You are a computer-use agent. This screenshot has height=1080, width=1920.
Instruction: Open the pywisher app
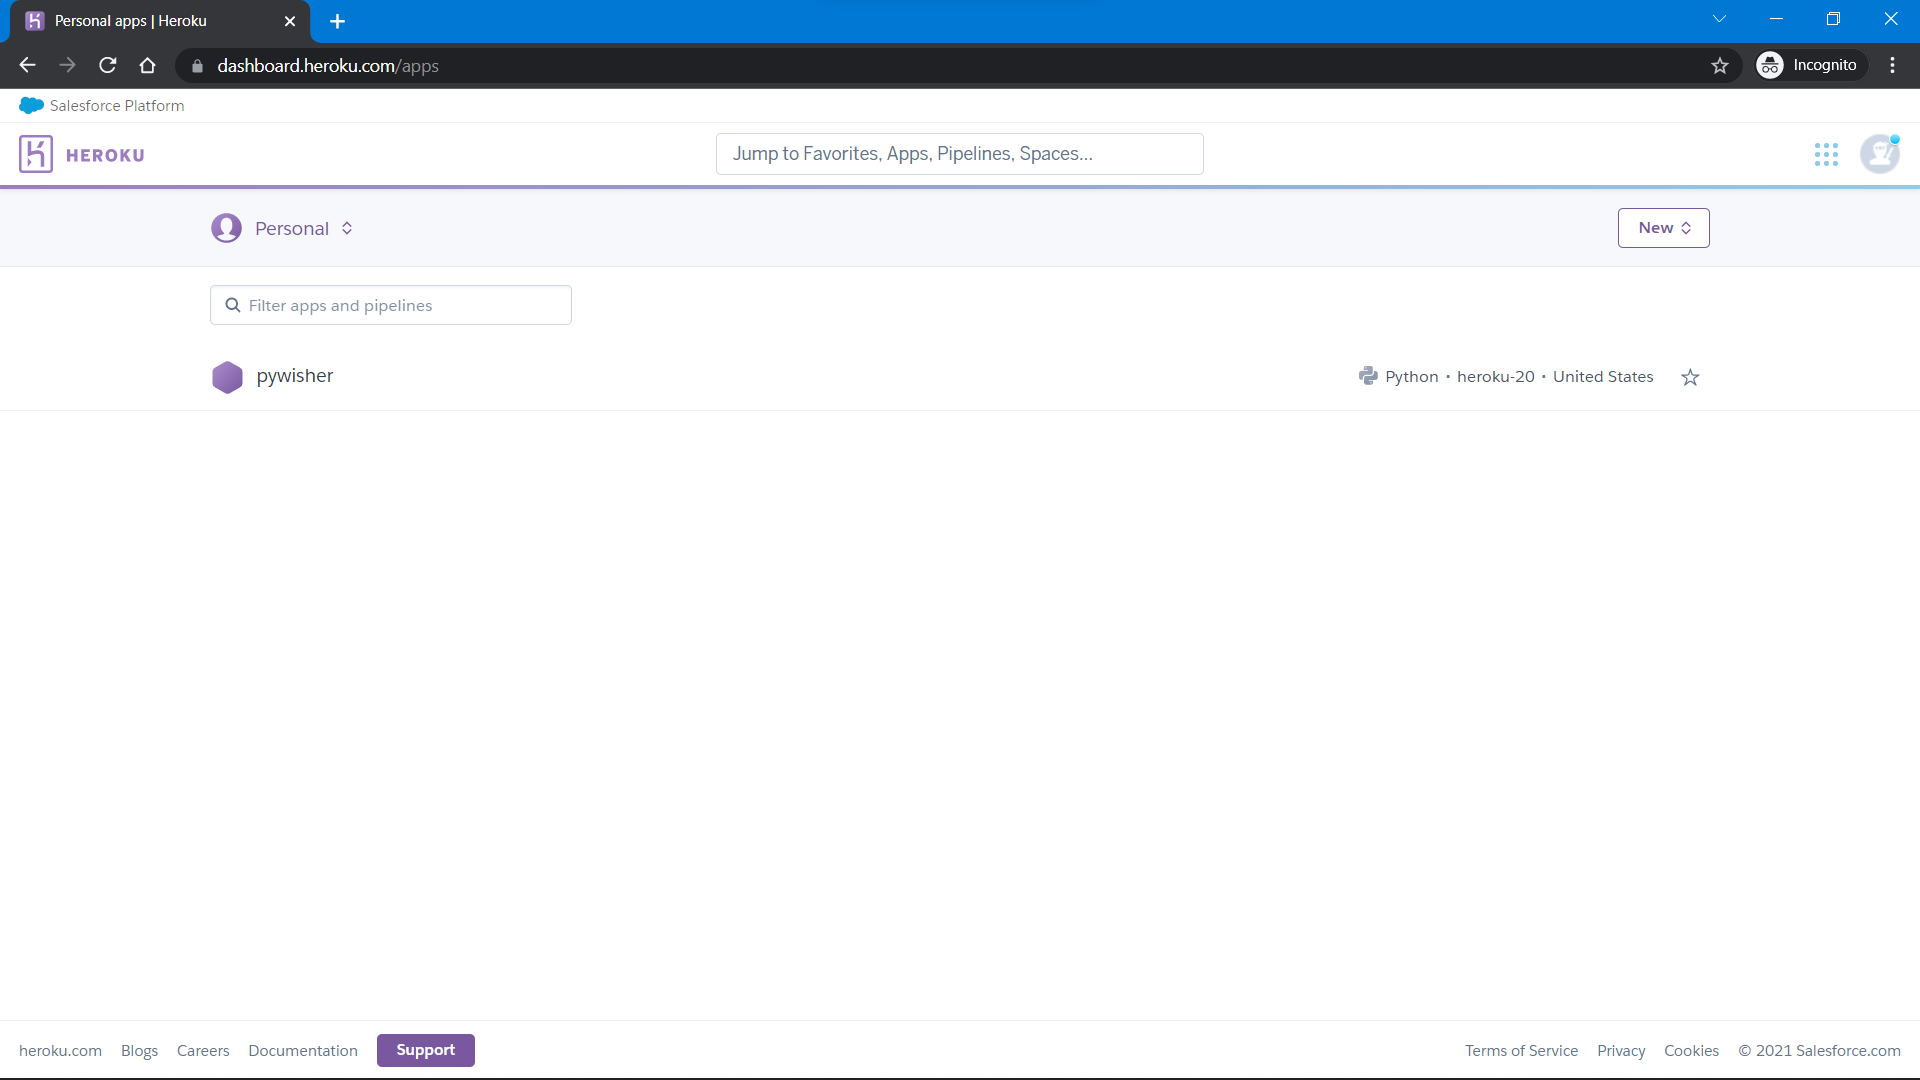(295, 376)
